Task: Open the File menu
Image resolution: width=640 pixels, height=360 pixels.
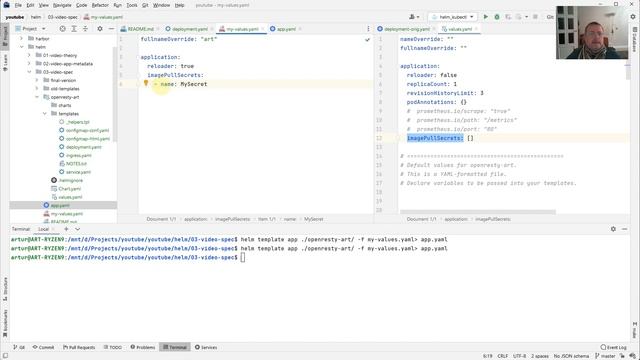Action: [18, 5]
